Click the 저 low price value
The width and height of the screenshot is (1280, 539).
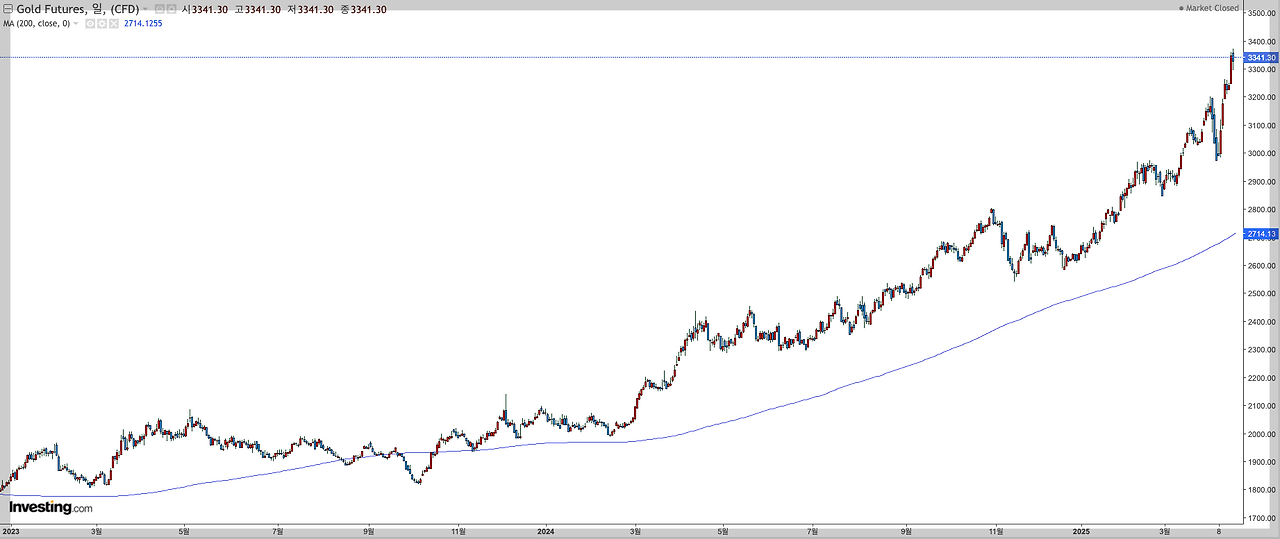tap(316, 9)
